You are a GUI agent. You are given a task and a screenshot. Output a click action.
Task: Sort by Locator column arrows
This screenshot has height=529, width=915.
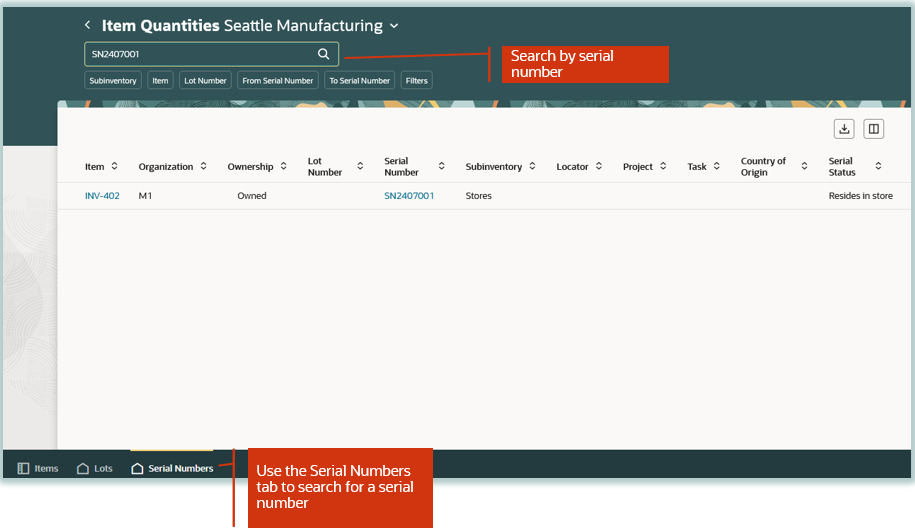coord(599,166)
